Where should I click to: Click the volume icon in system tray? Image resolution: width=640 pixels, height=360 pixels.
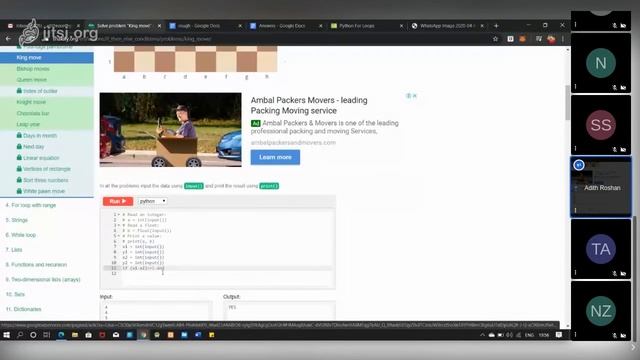point(509,335)
